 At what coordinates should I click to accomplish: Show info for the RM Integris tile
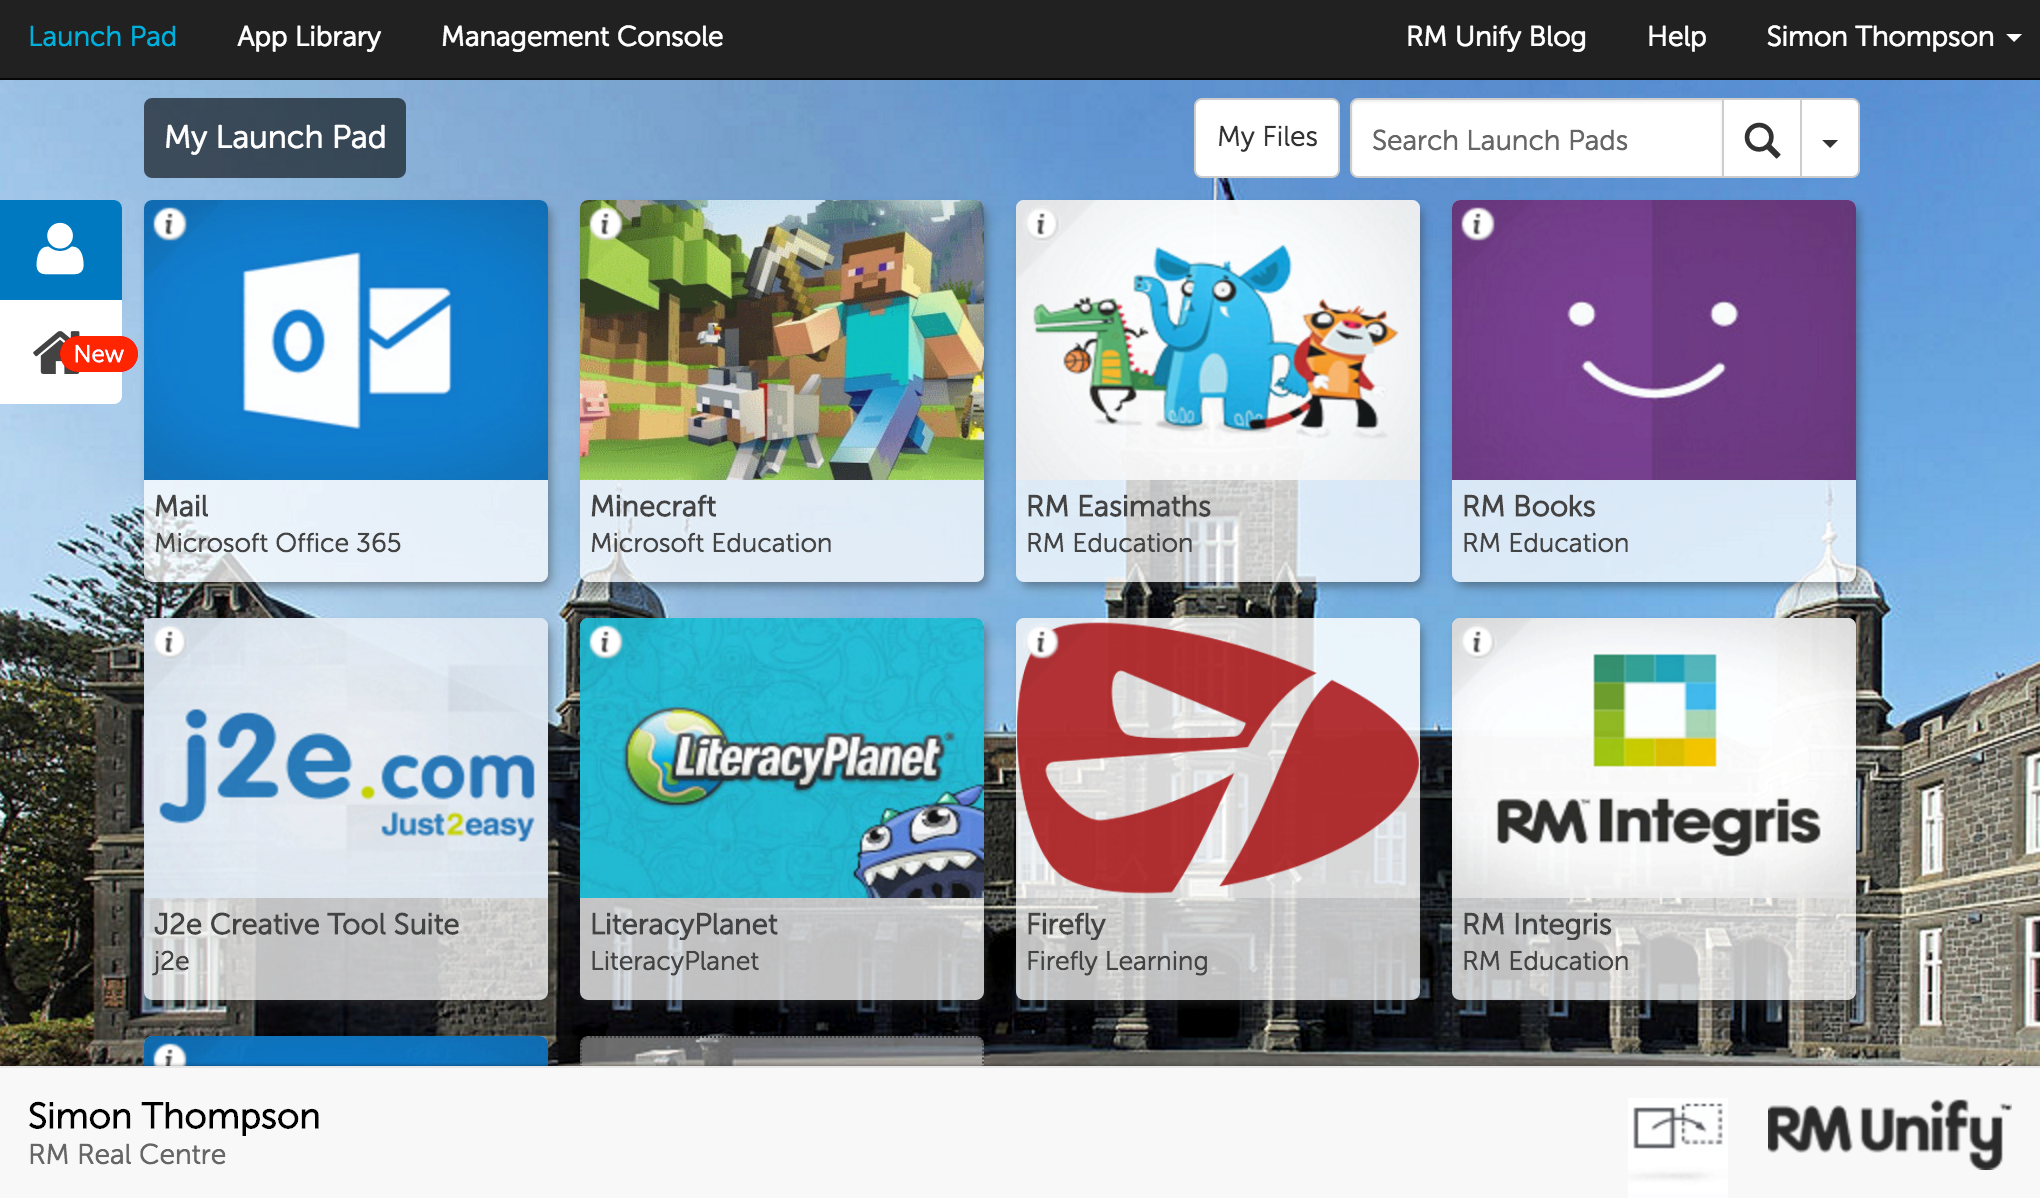tap(1478, 642)
